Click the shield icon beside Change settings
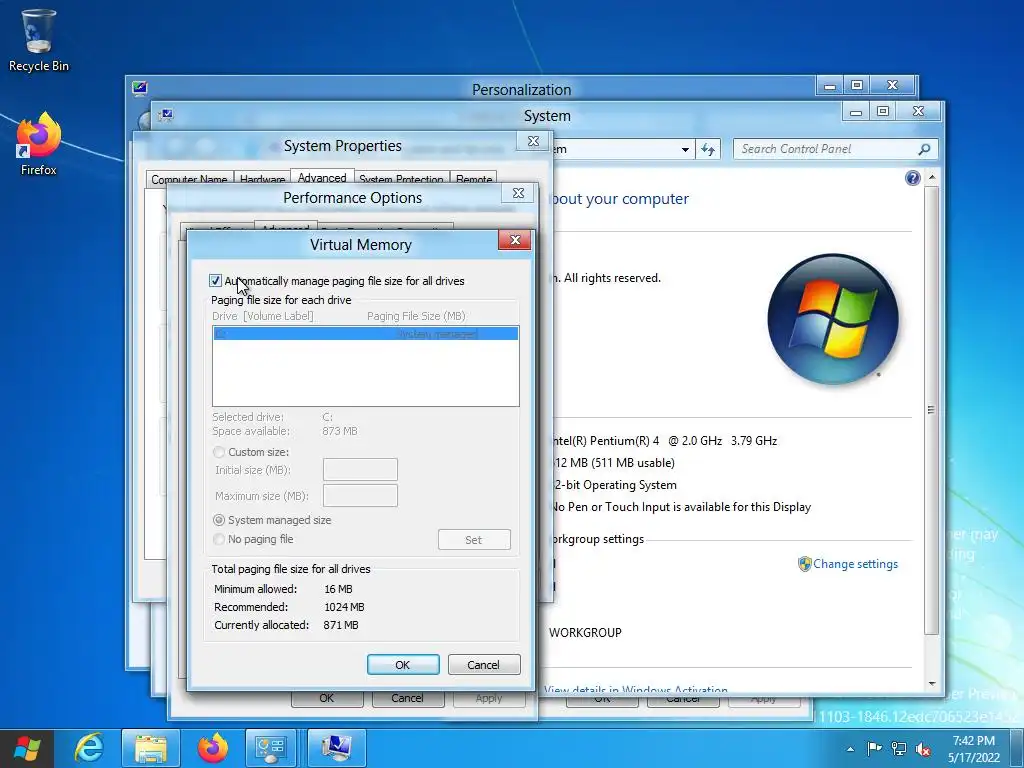 (804, 564)
